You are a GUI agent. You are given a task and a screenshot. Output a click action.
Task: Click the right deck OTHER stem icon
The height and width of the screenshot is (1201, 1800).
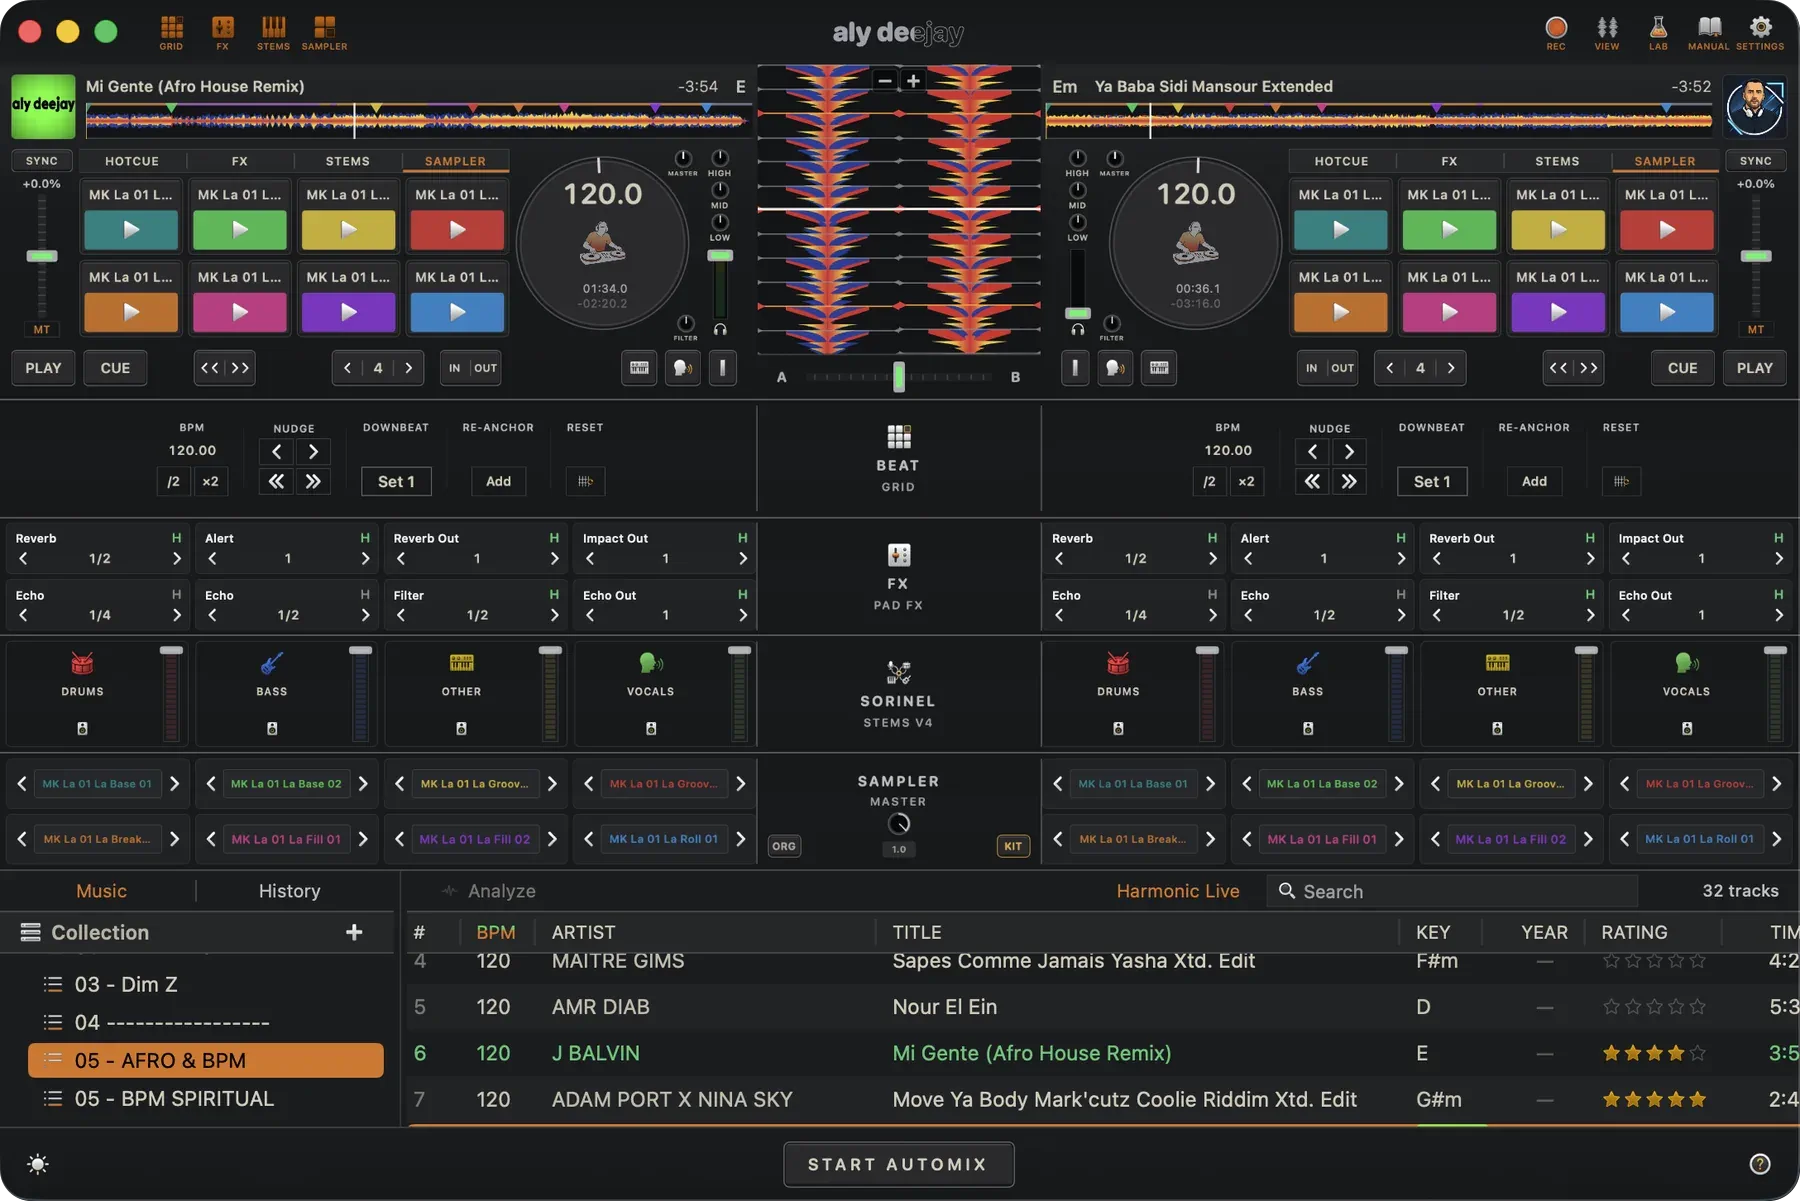tap(1497, 663)
